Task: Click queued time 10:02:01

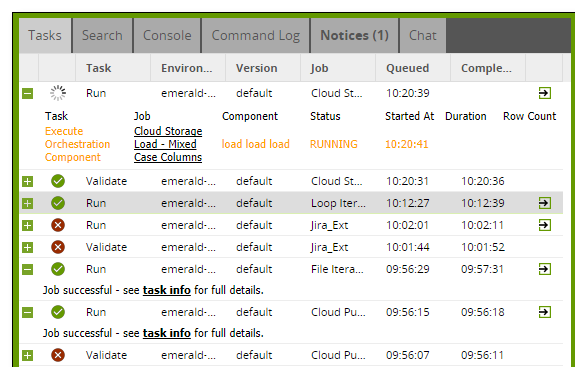Action: tap(407, 225)
